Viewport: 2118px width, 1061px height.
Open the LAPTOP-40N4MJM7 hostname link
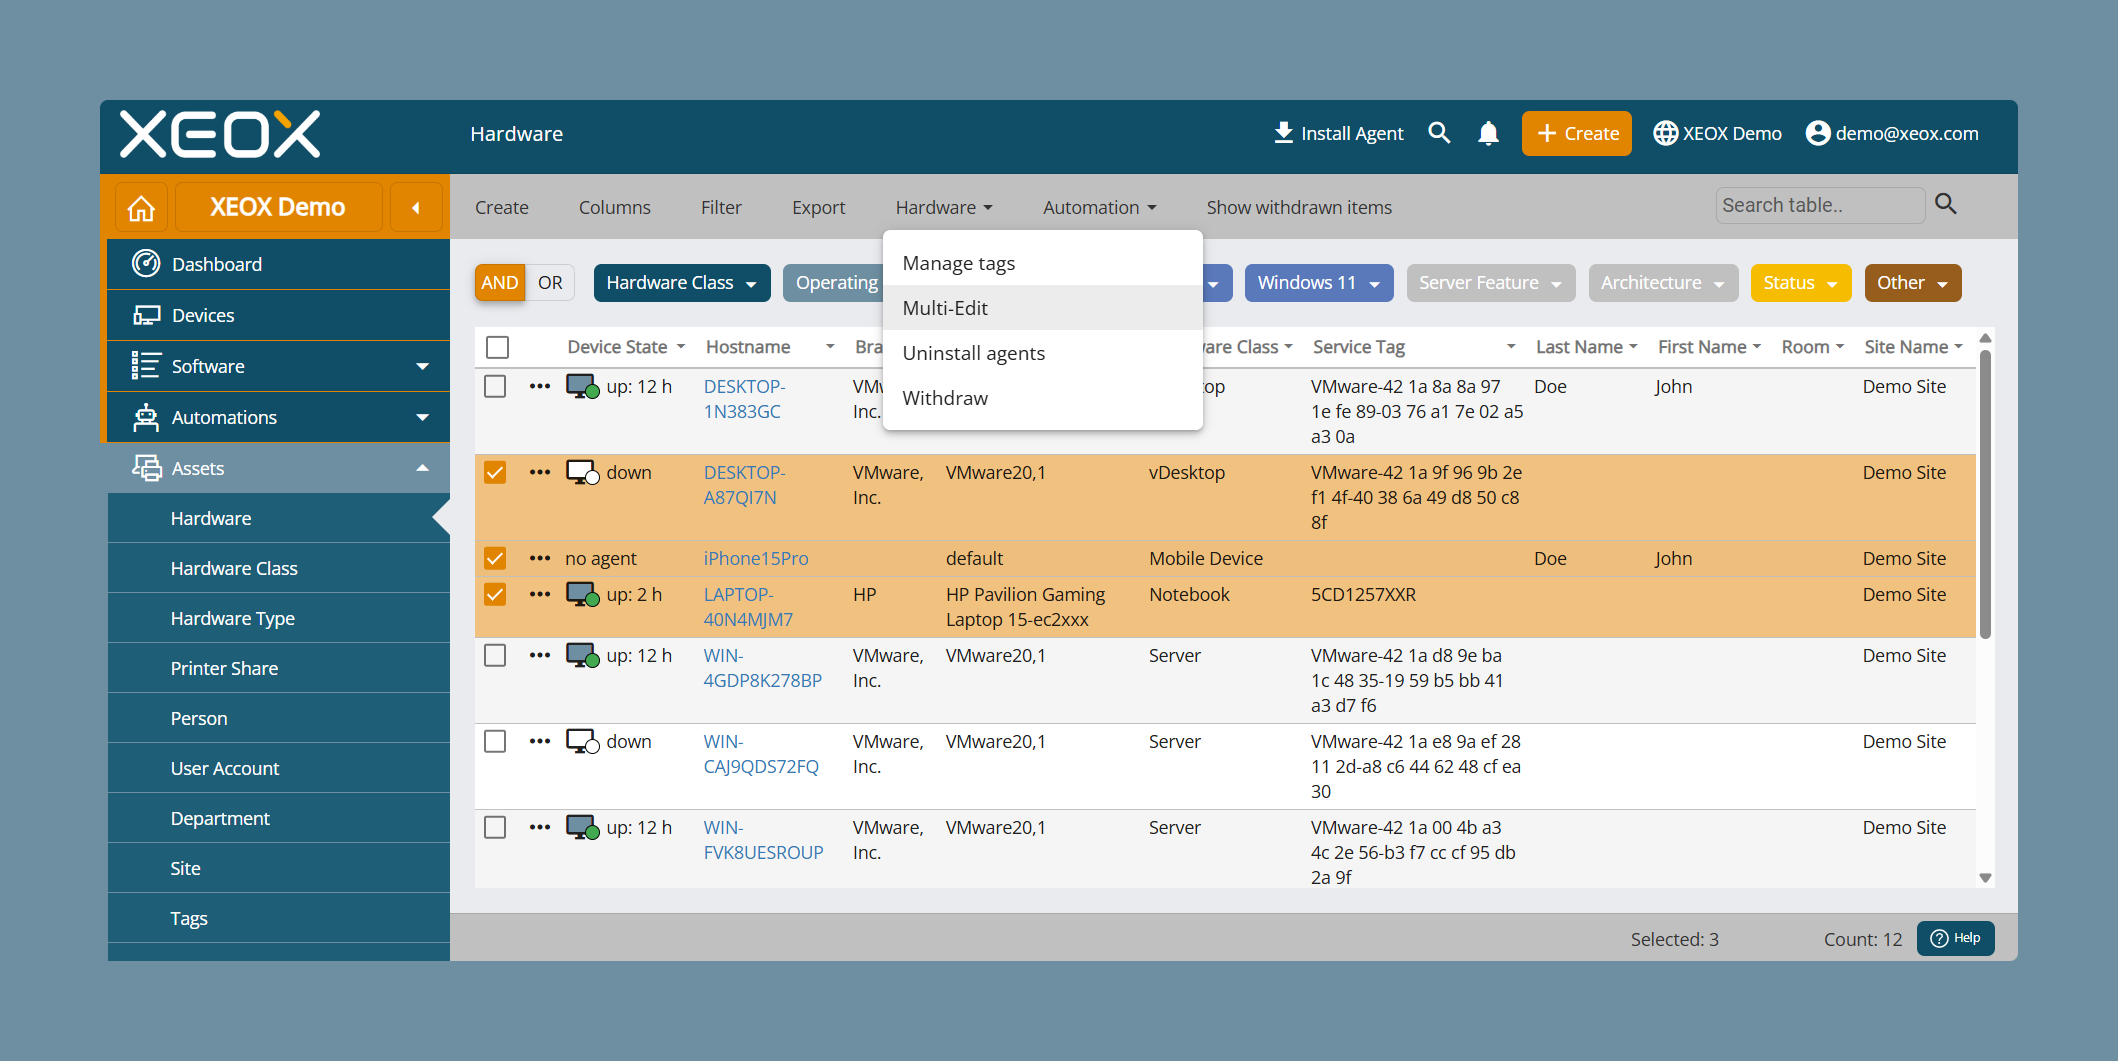(x=748, y=607)
